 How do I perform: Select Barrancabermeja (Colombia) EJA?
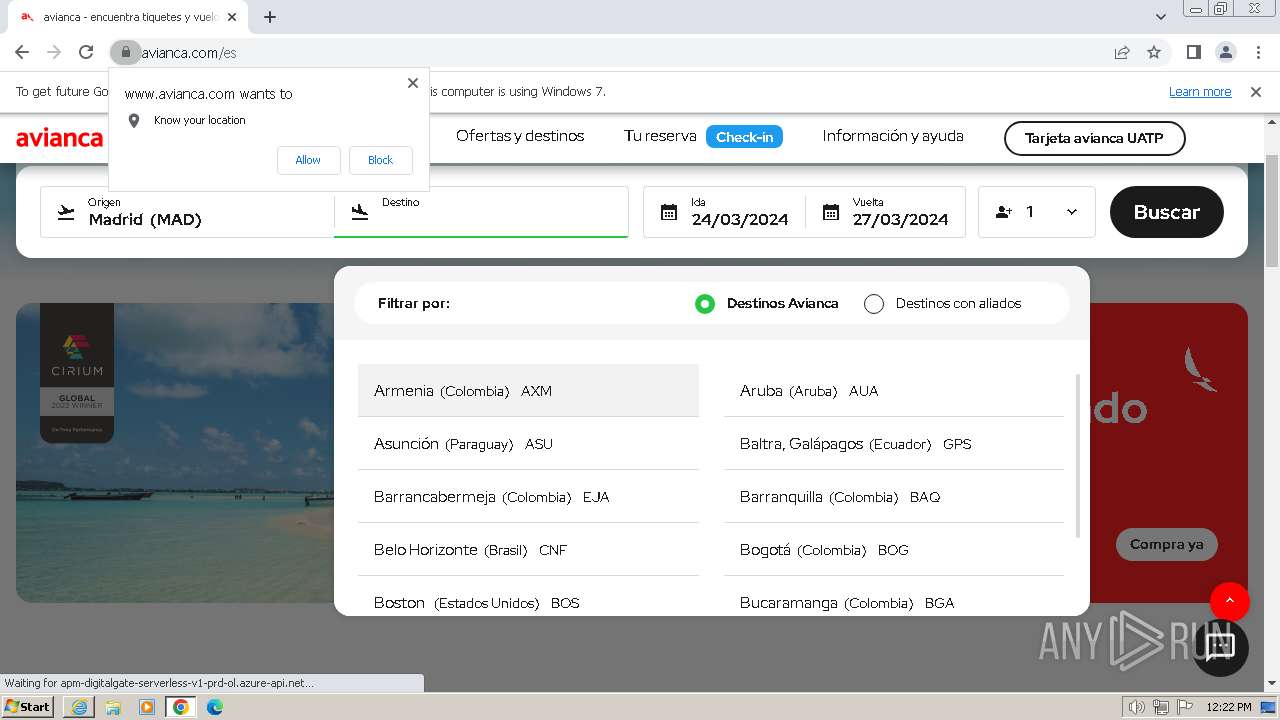pos(528,497)
